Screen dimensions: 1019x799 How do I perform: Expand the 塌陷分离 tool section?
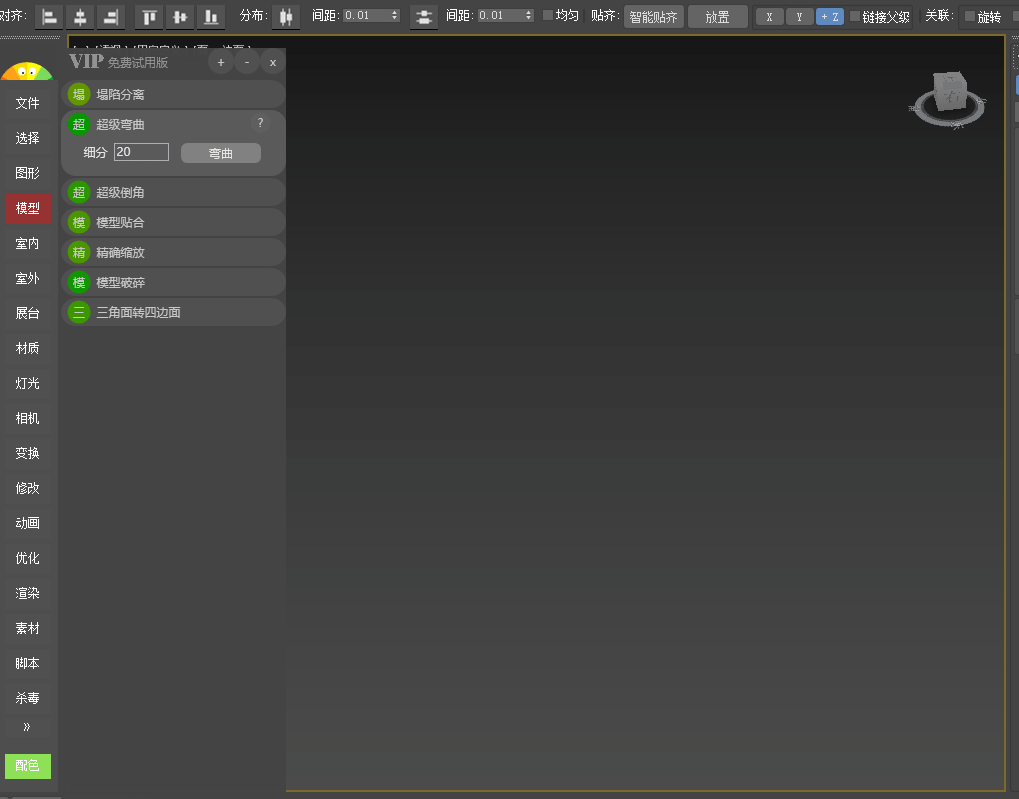[173, 95]
